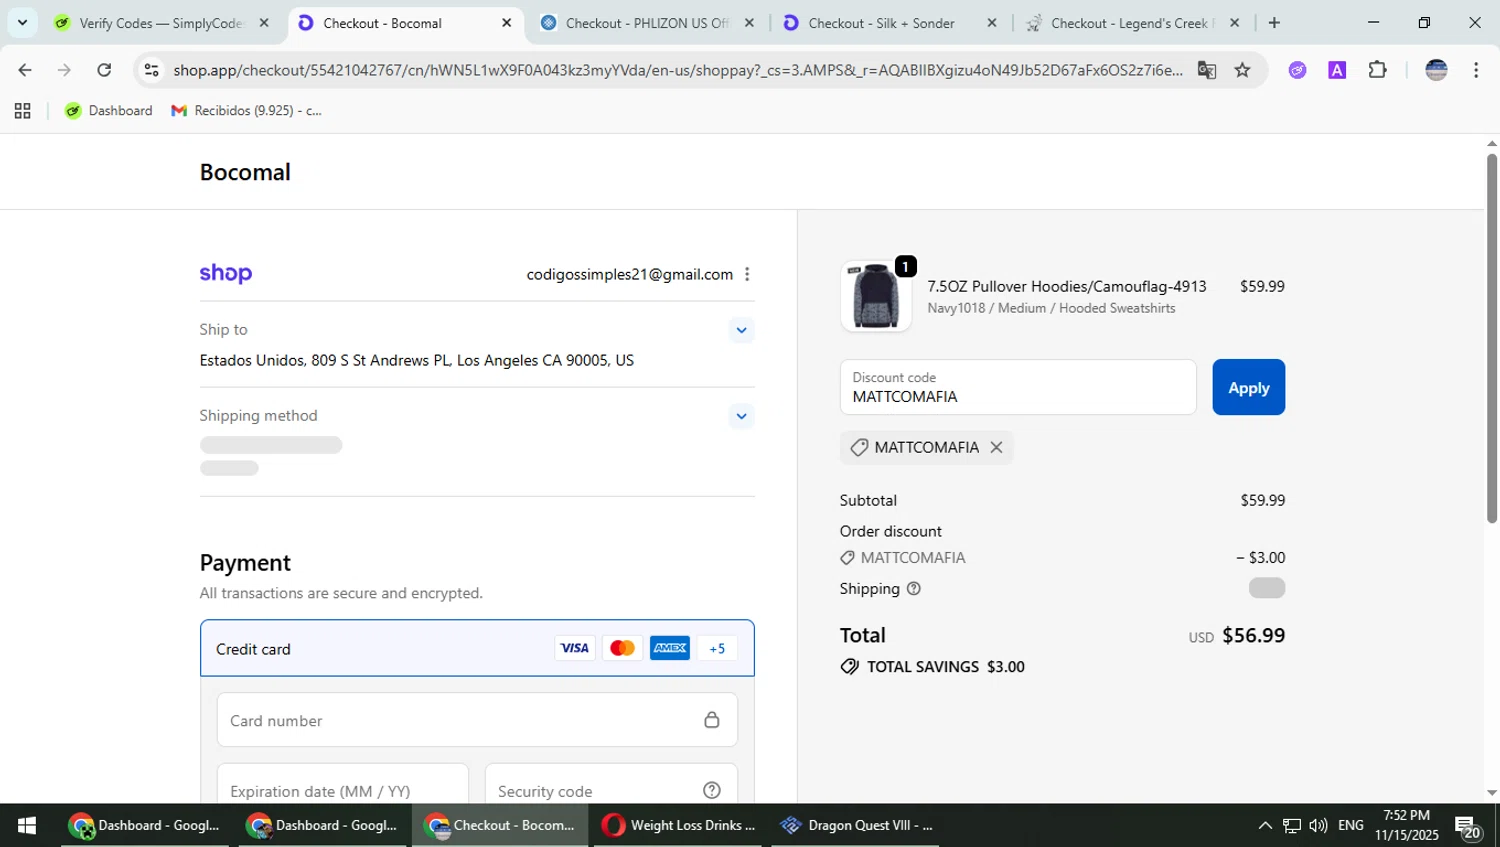This screenshot has width=1500, height=847.
Task: Open account options menu beside email
Action: [747, 274]
